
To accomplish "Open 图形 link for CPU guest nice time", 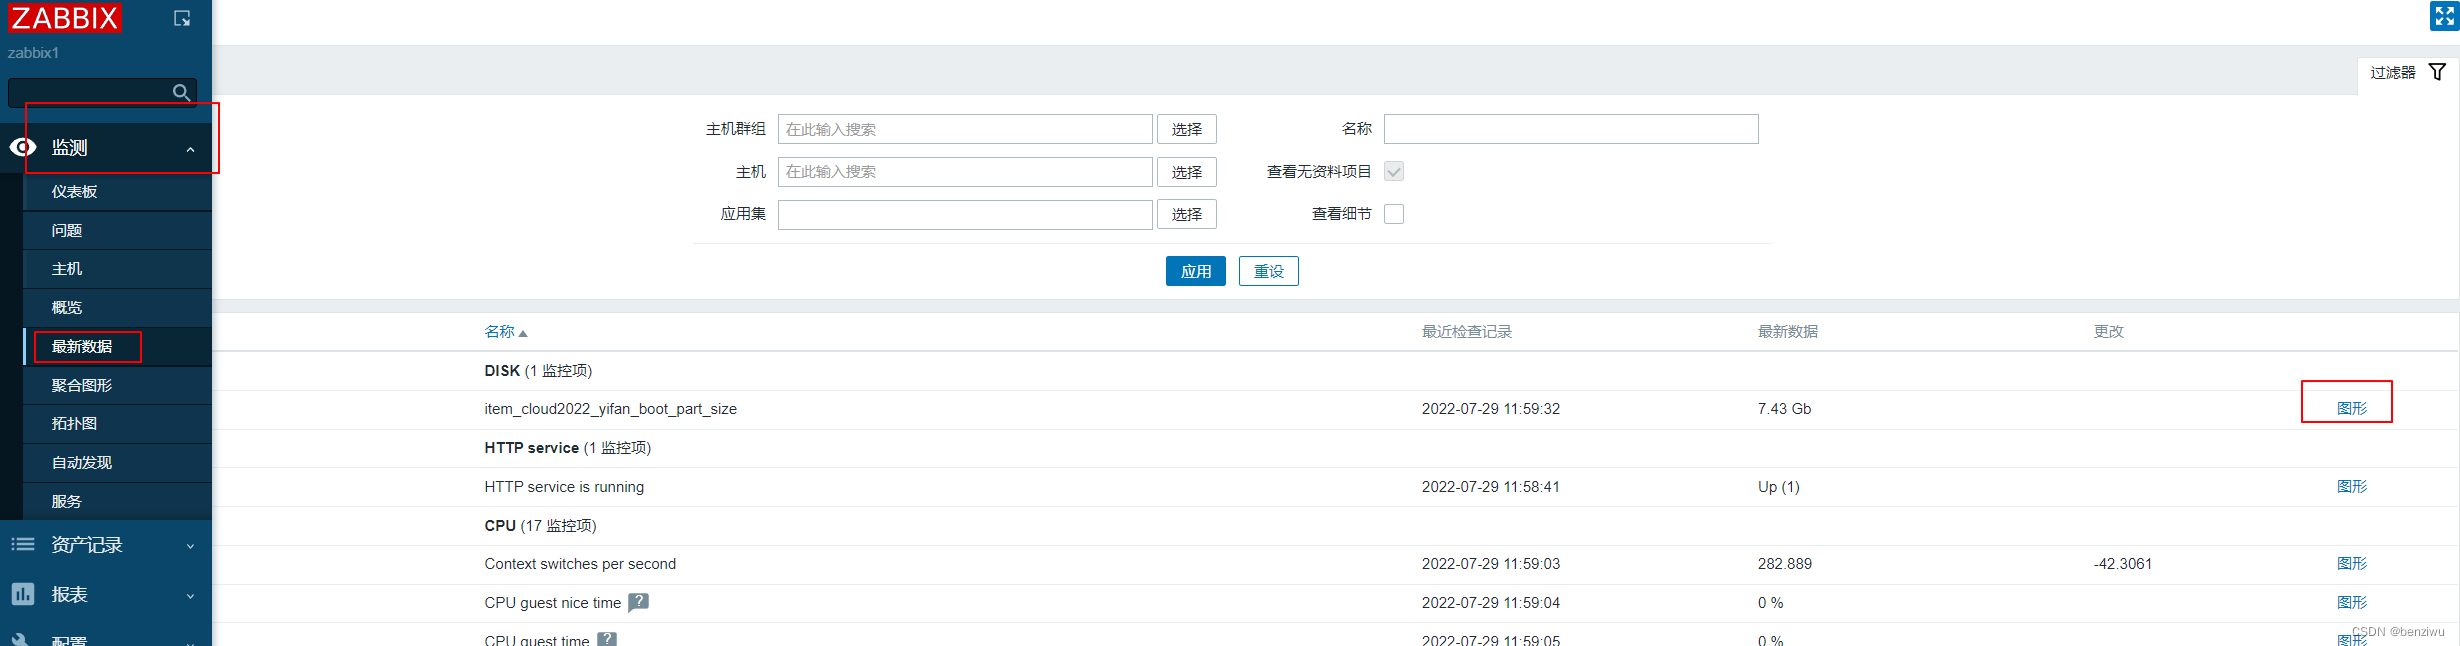I will pos(2352,602).
